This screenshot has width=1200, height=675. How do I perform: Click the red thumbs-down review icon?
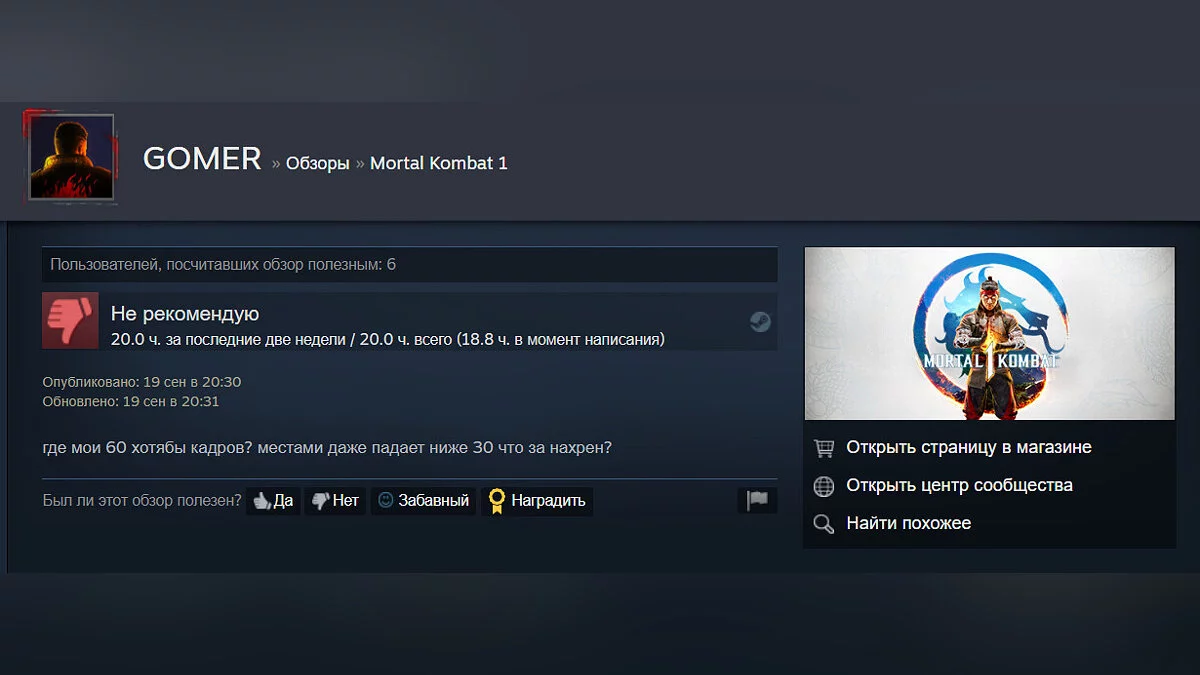click(70, 320)
